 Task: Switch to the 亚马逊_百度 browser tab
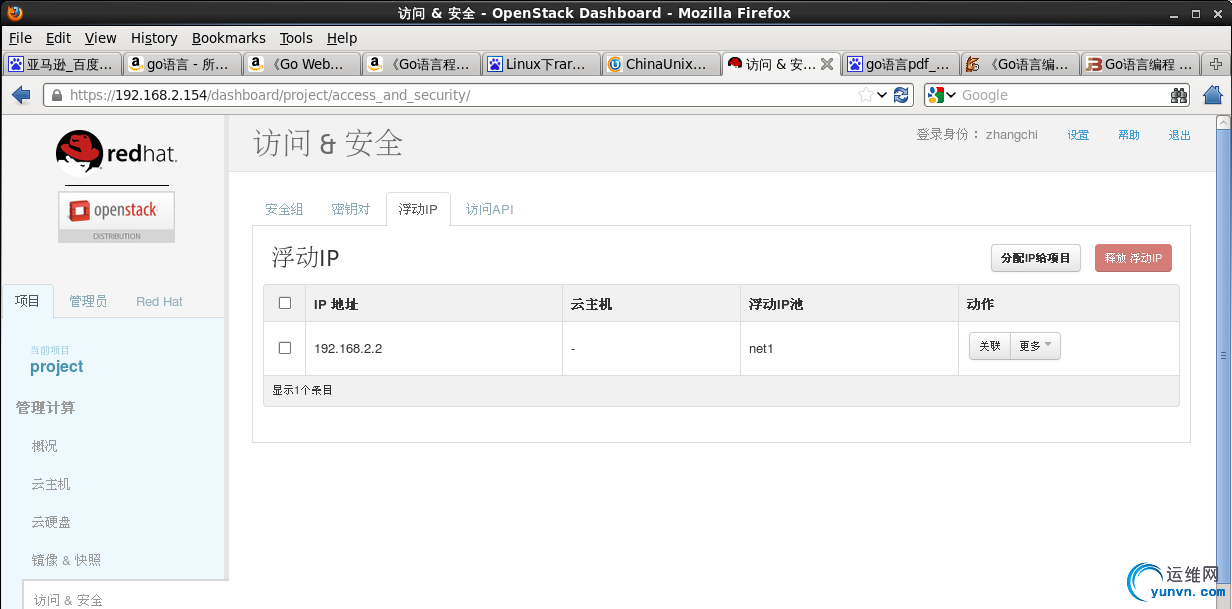pos(62,64)
